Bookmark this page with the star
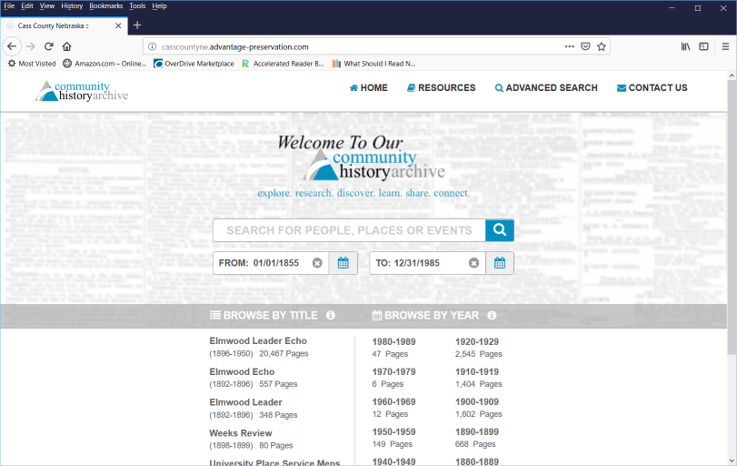This screenshot has width=737, height=466. pyautogui.click(x=601, y=47)
